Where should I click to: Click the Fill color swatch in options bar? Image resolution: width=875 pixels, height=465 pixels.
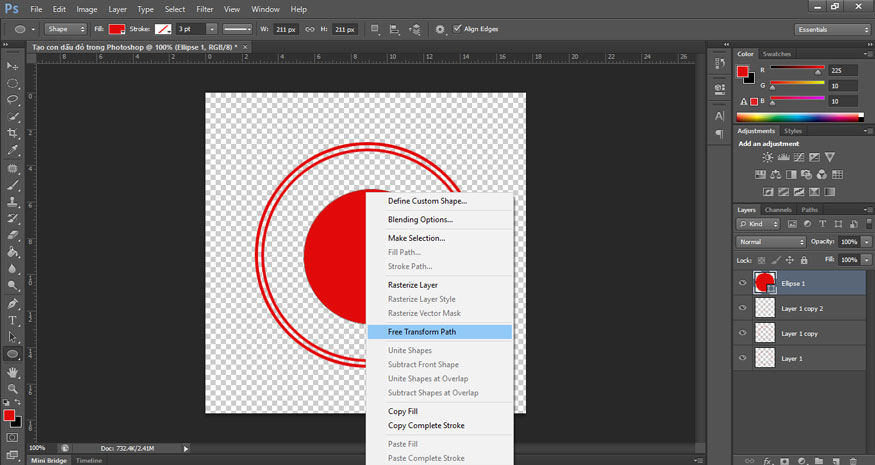(x=117, y=29)
